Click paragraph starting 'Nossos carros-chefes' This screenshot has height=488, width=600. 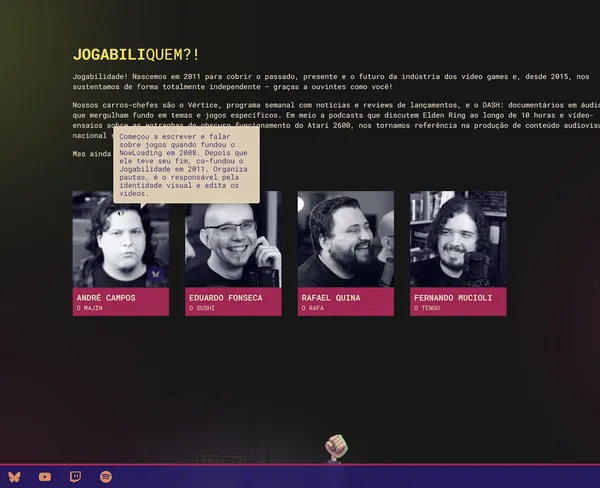click(336, 120)
